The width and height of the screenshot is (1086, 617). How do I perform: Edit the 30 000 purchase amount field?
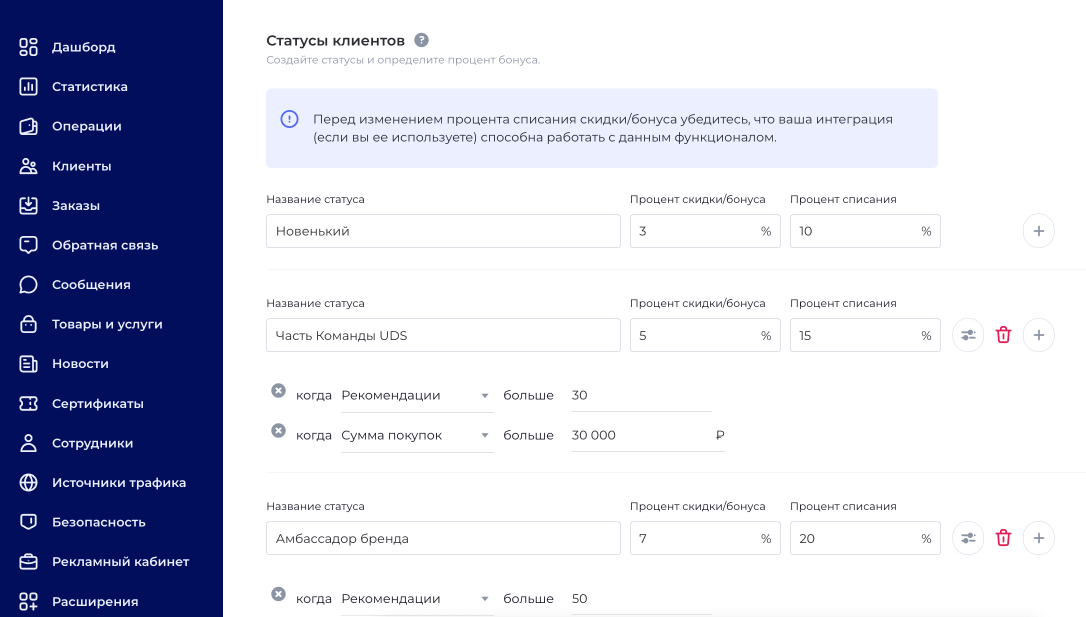click(640, 436)
